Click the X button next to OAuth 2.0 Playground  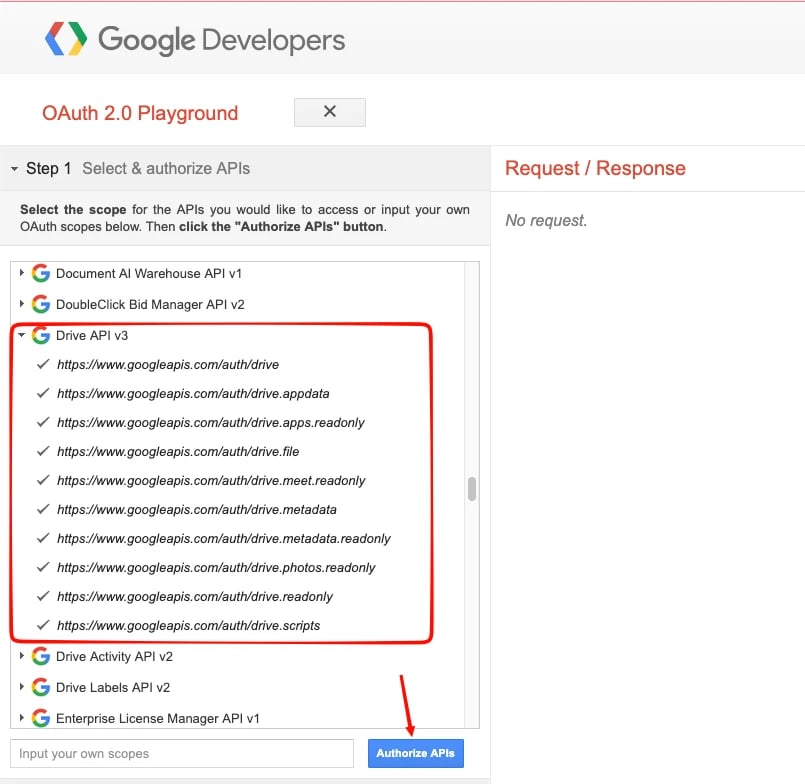click(x=330, y=112)
